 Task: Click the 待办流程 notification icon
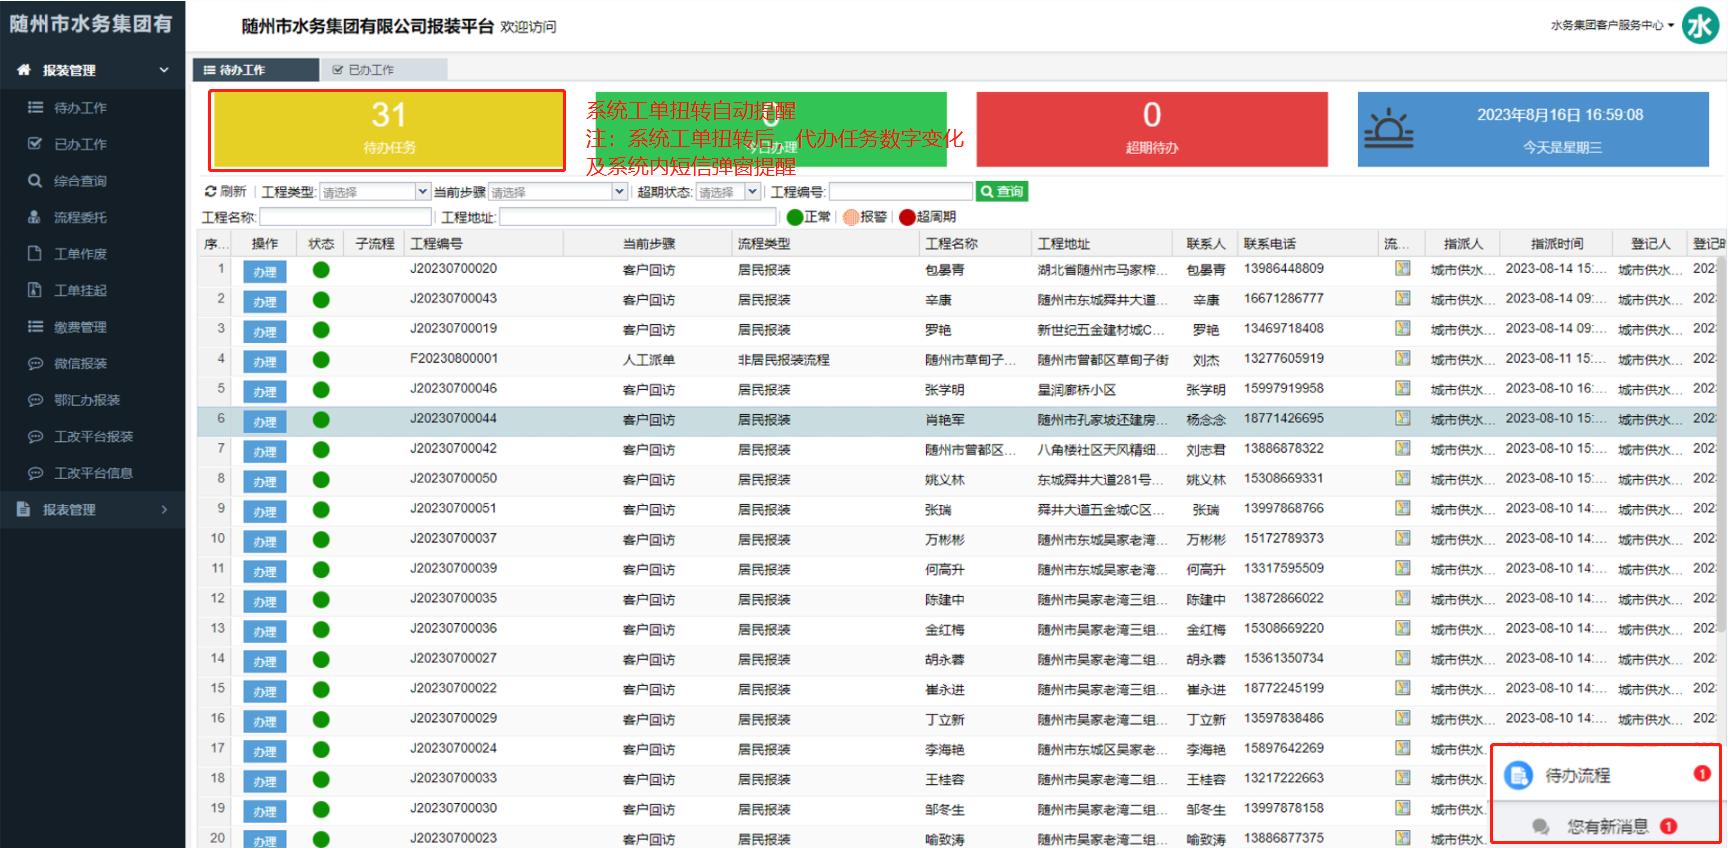coord(1519,775)
